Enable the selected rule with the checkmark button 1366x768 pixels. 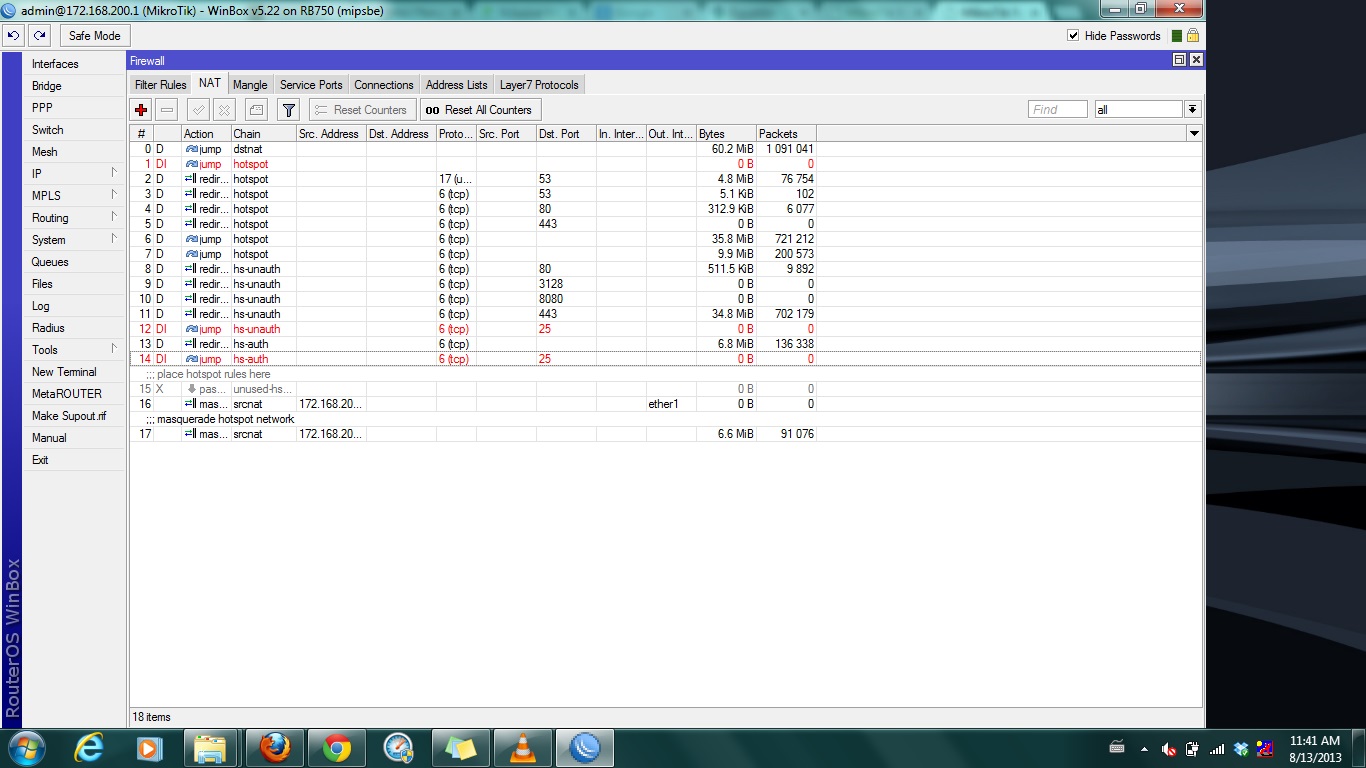click(x=199, y=110)
